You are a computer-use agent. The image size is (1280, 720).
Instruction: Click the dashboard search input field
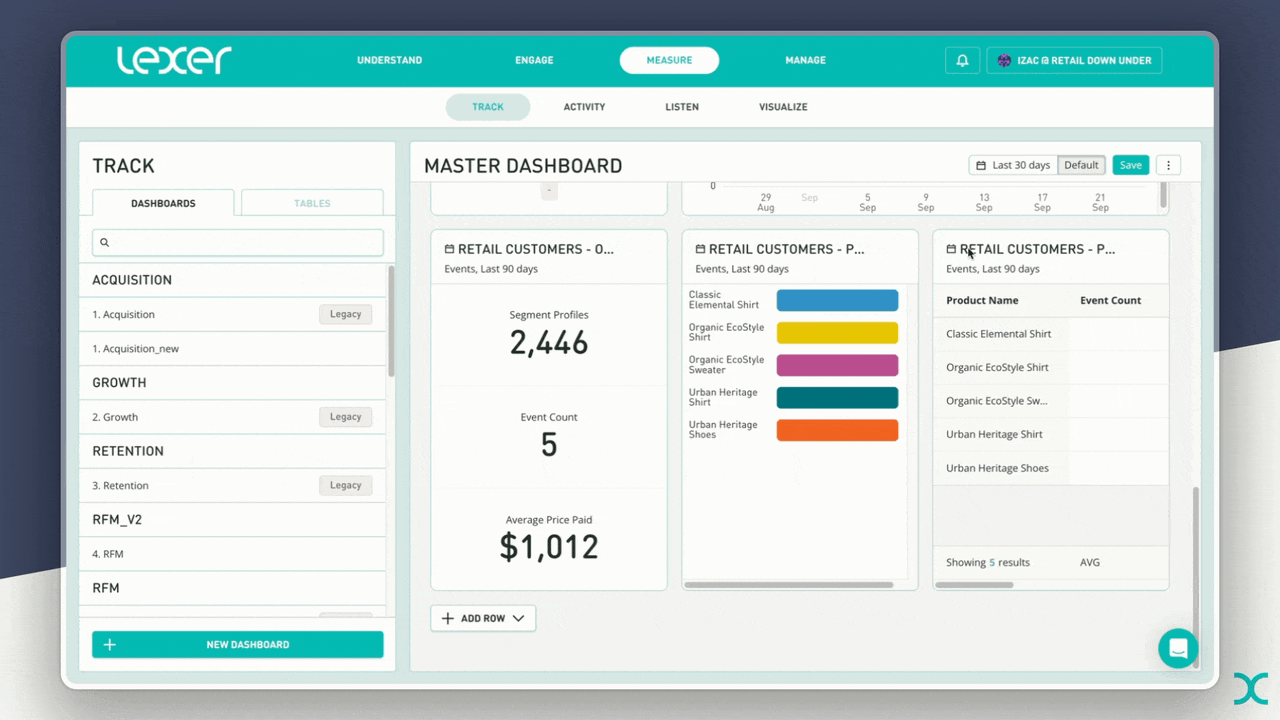pyautogui.click(x=237, y=242)
